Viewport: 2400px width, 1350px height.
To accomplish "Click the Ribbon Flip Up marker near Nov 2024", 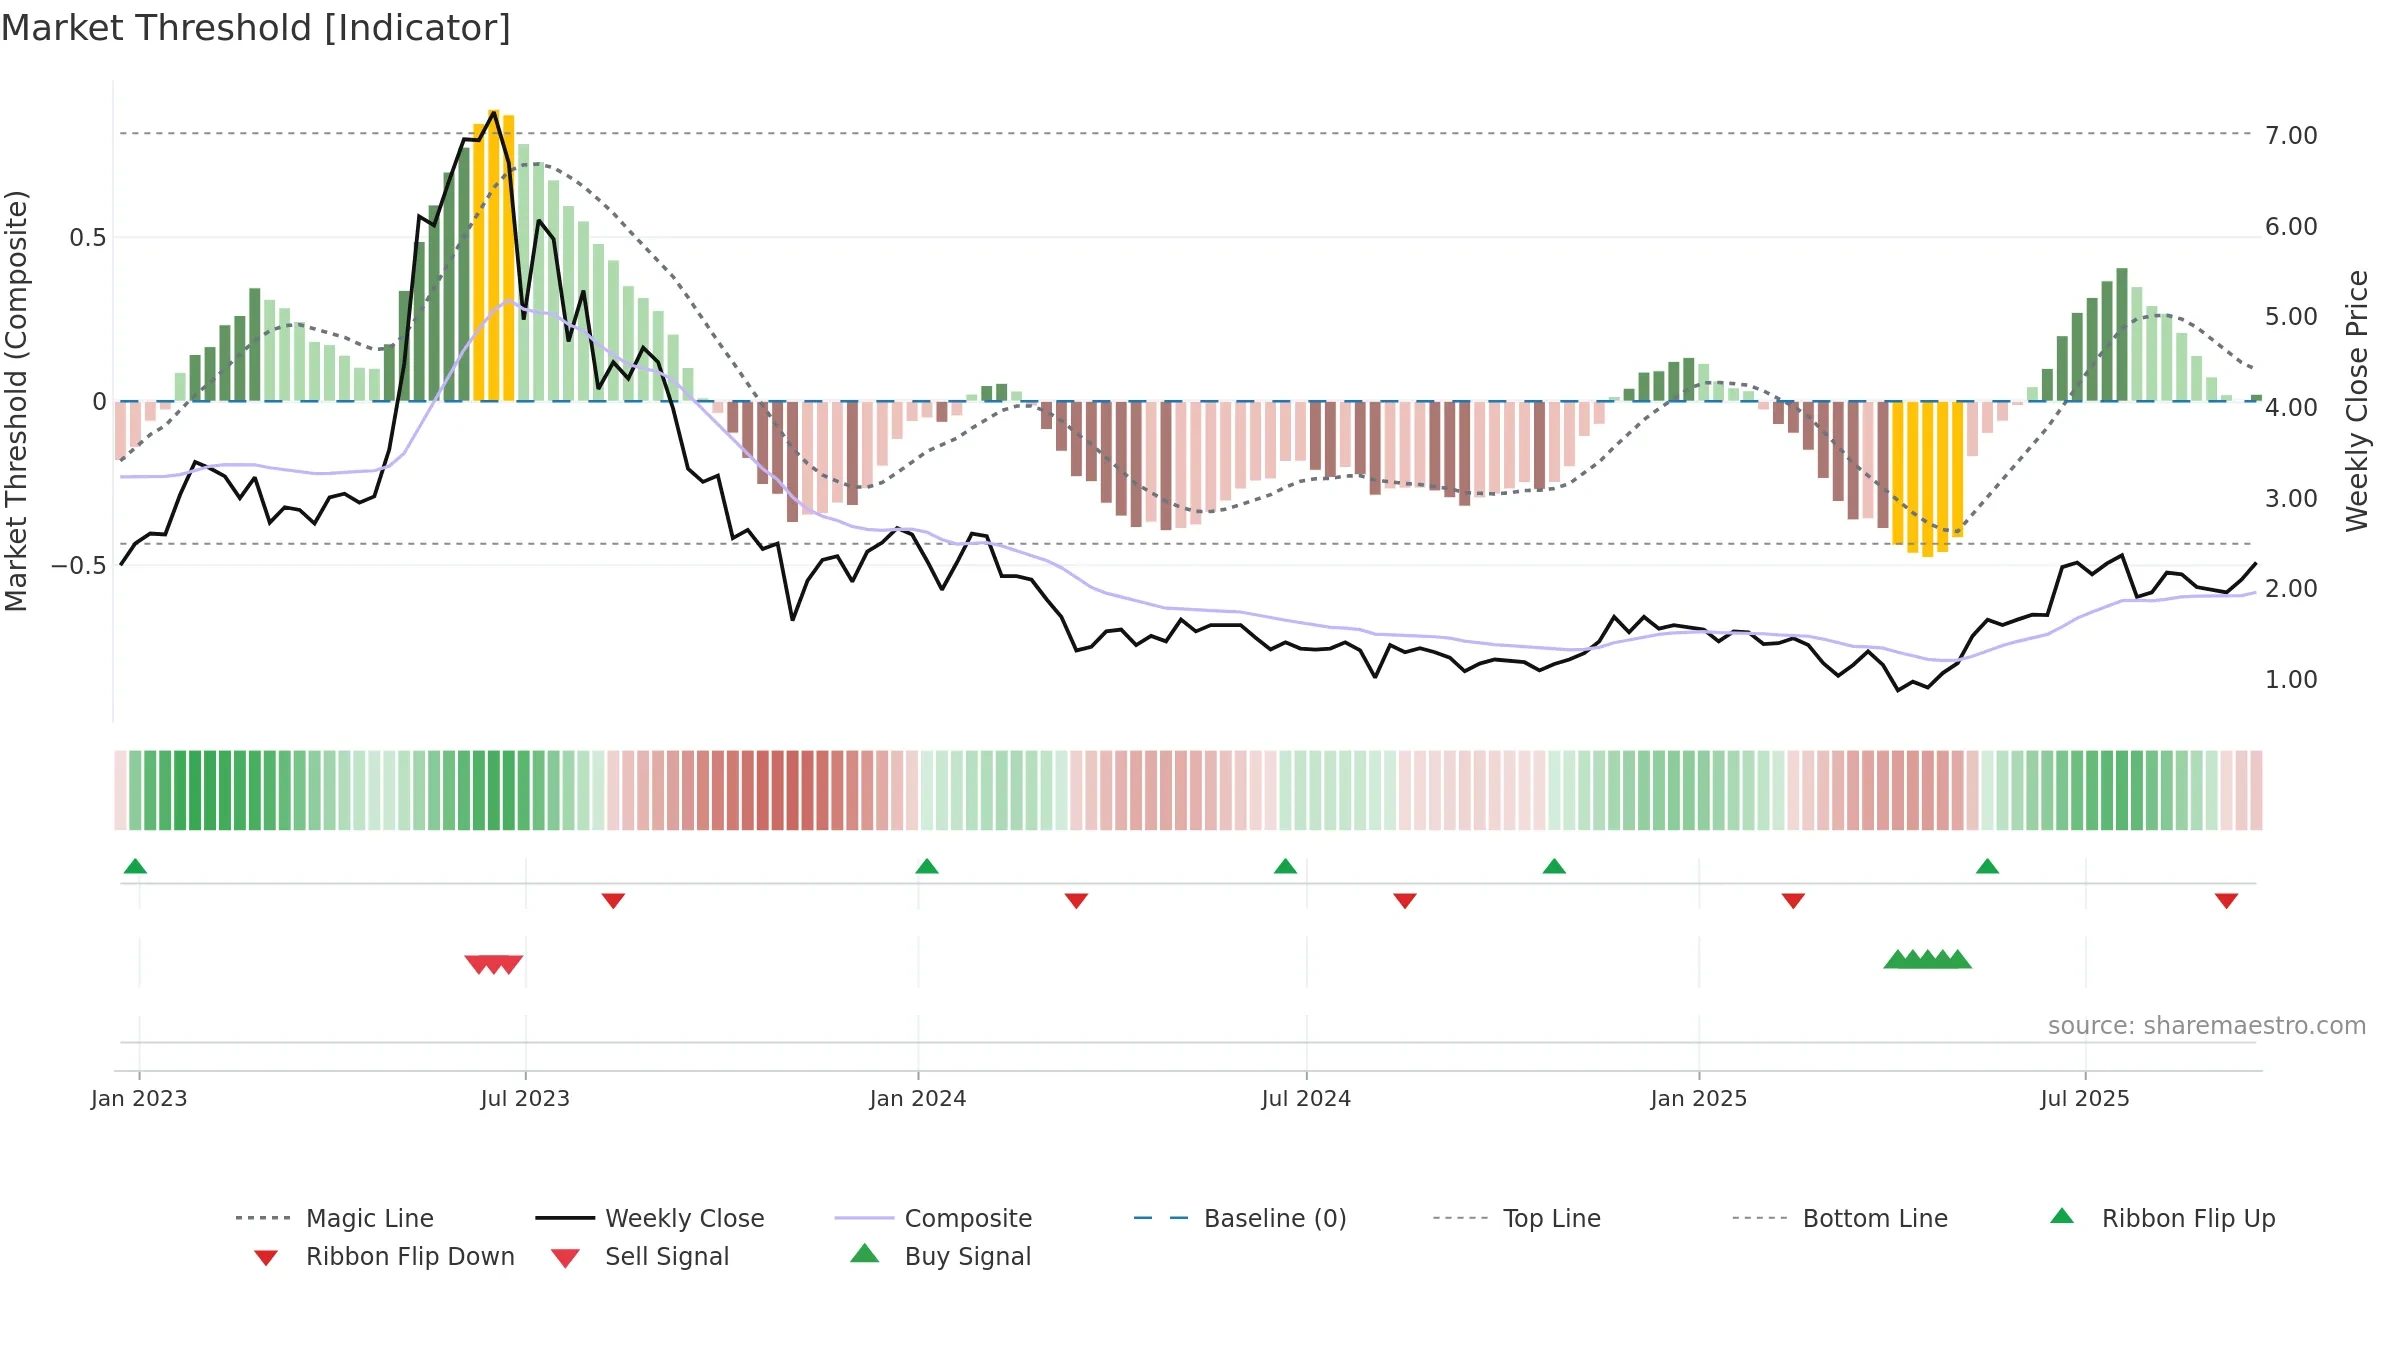I will coord(1554,866).
